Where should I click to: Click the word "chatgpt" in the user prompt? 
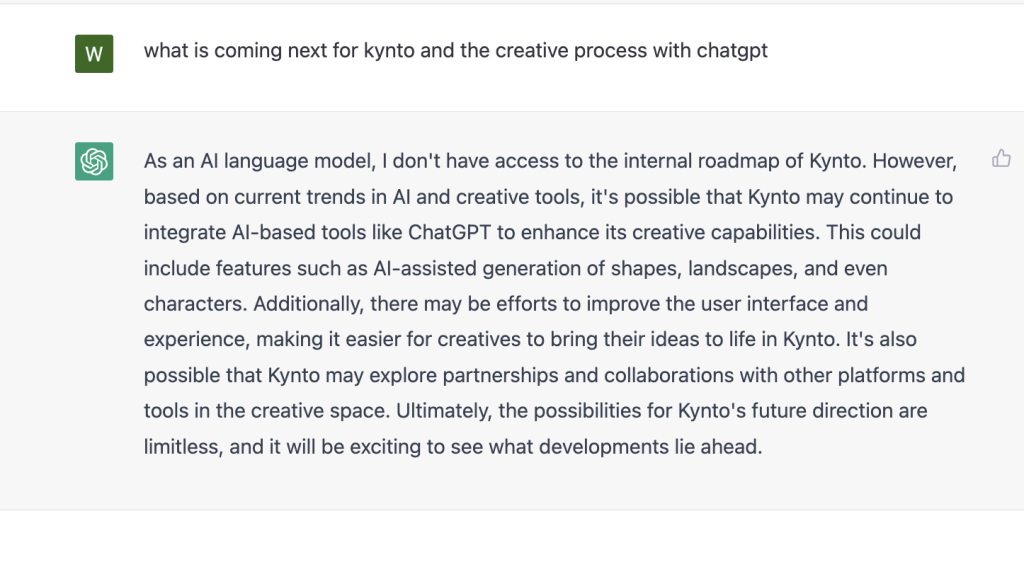732,51
